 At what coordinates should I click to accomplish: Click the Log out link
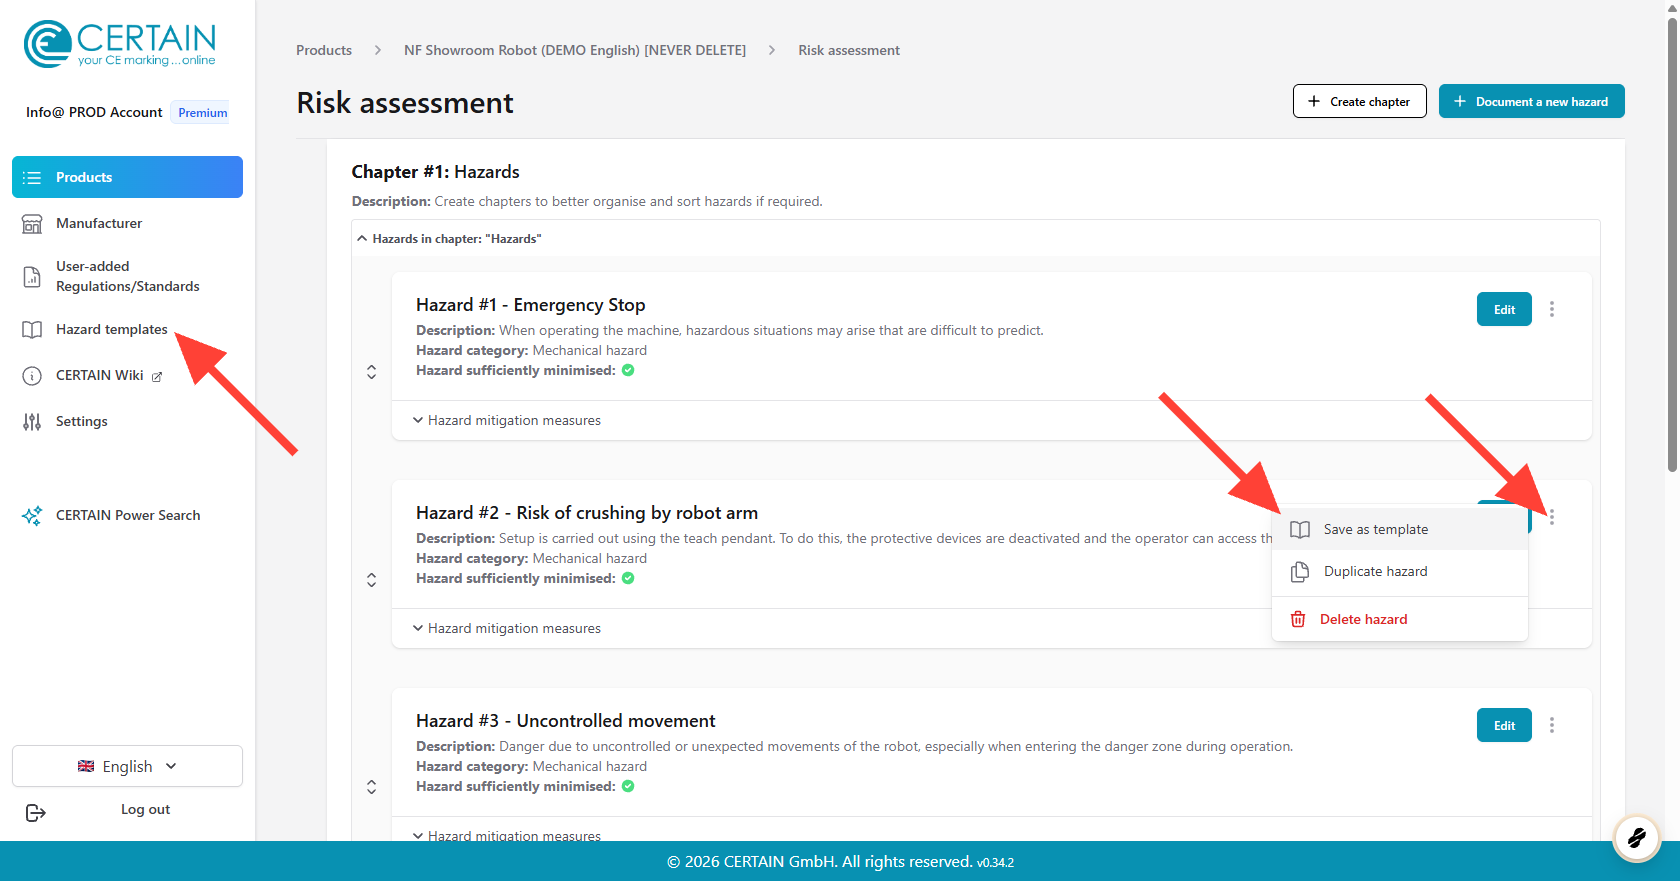(145, 809)
